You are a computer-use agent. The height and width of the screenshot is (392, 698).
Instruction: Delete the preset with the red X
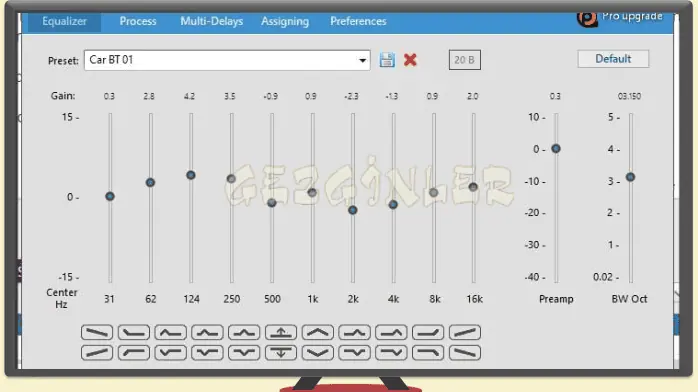pyautogui.click(x=410, y=60)
